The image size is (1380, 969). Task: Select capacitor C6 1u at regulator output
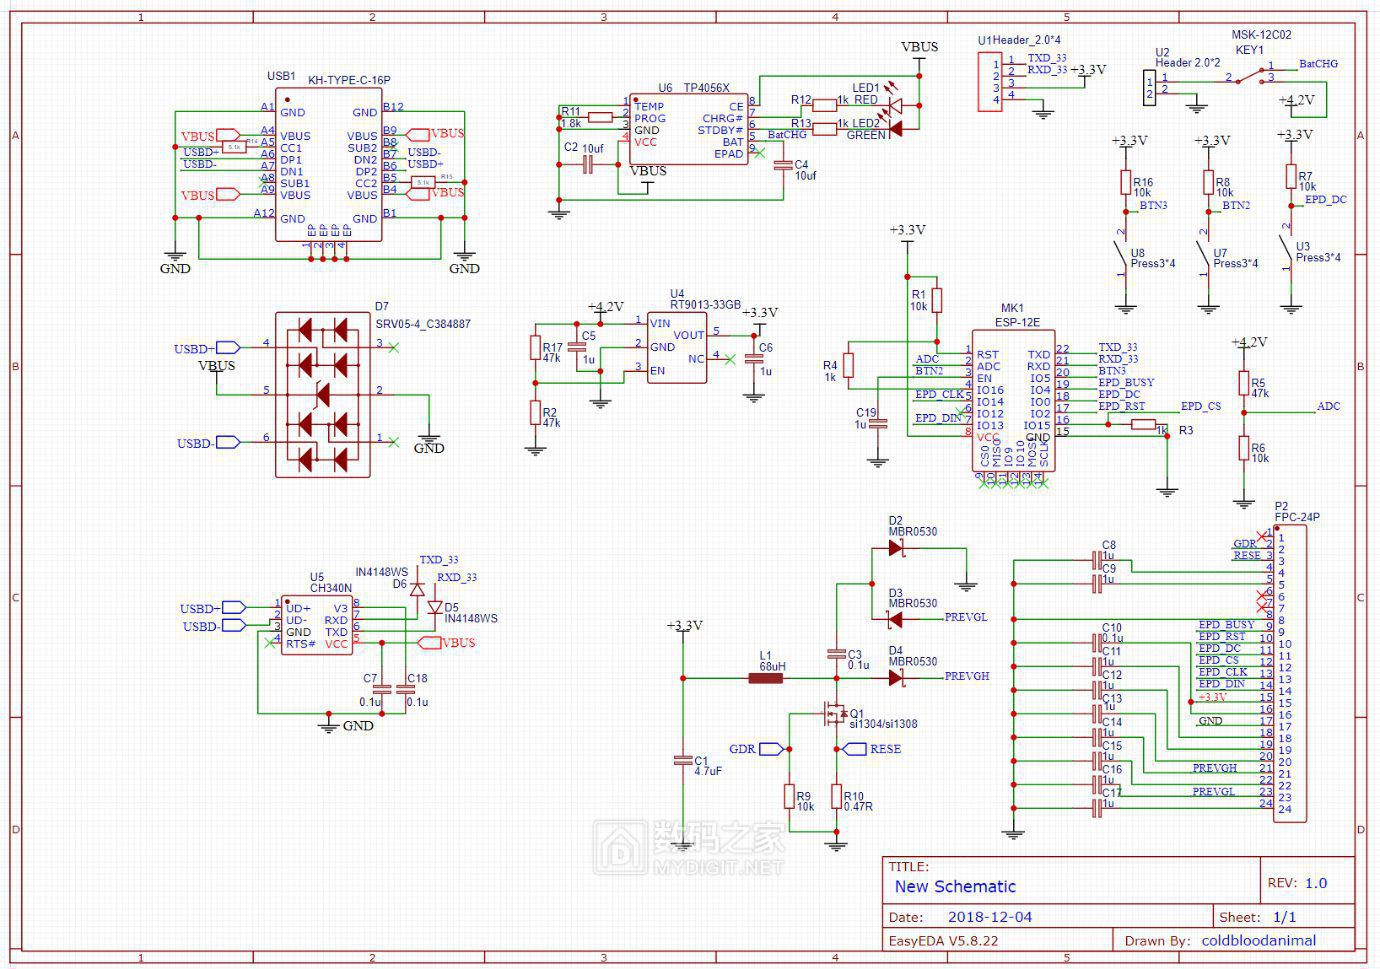coord(754,359)
